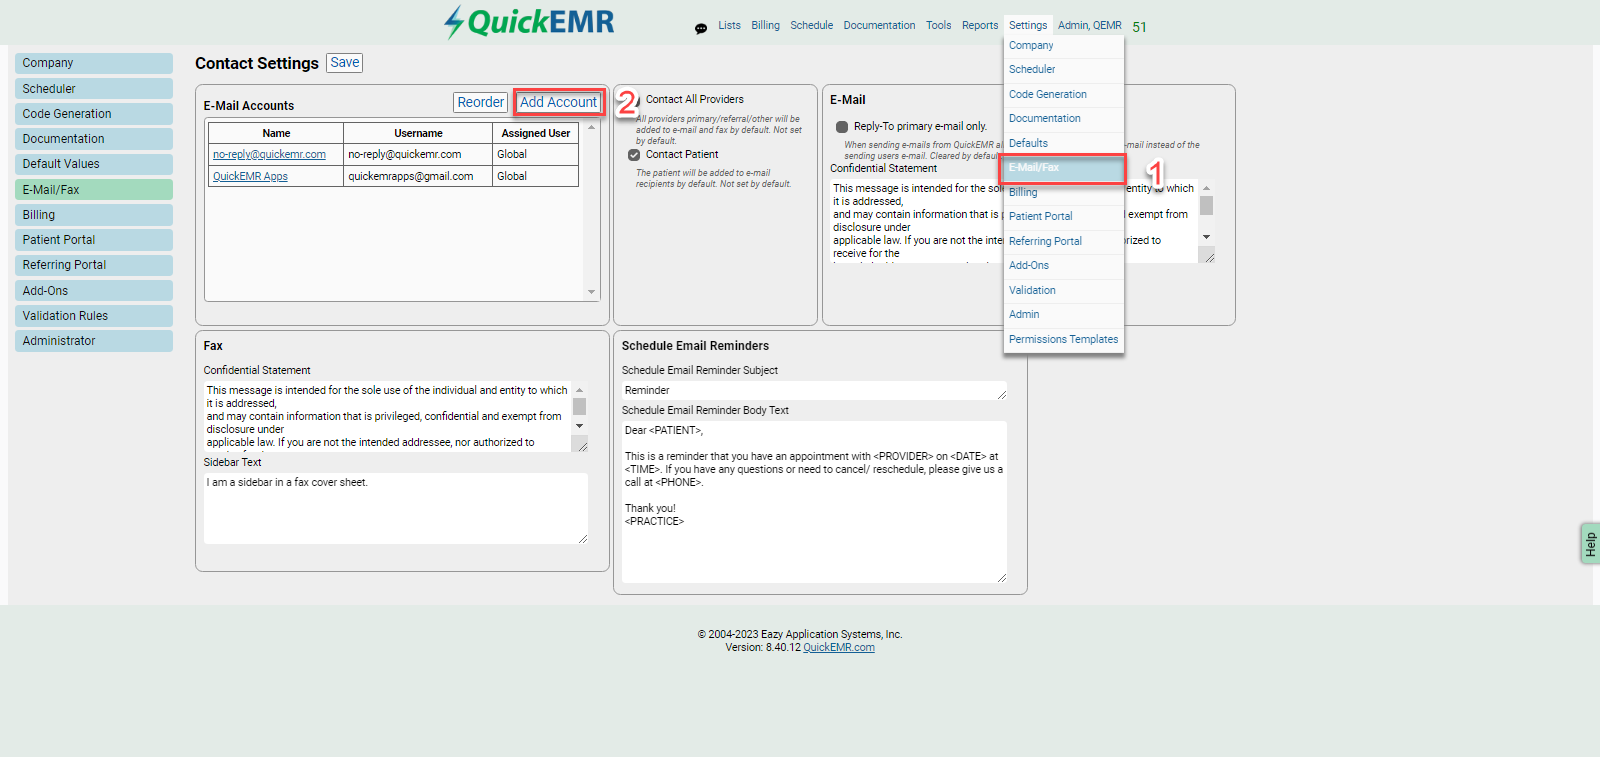The image size is (1600, 757).
Task: Open the Help side tab
Action: click(x=1590, y=544)
